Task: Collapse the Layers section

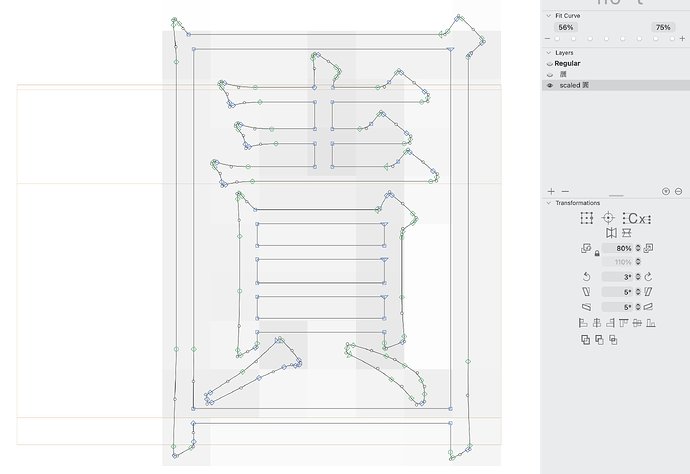Action: pos(547,52)
